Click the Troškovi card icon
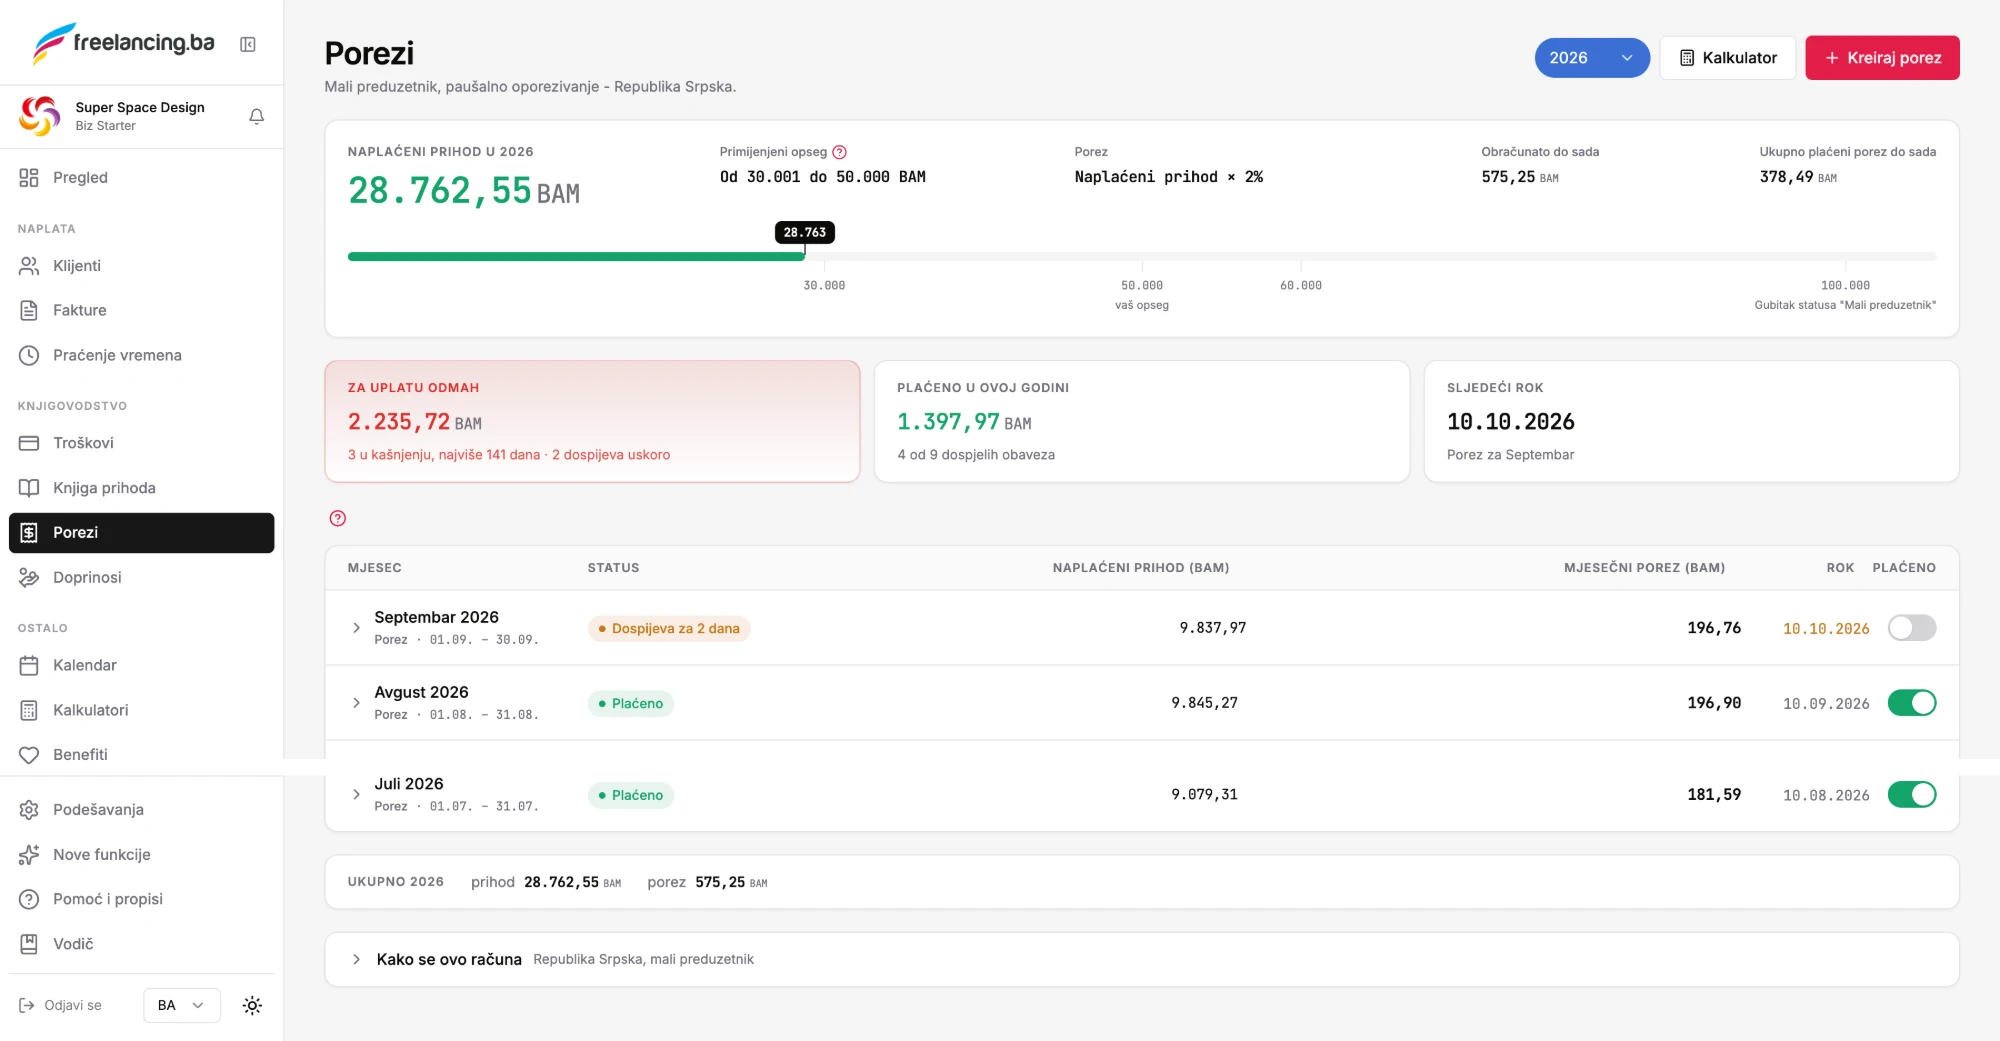The height and width of the screenshot is (1041, 2000). pos(29,443)
